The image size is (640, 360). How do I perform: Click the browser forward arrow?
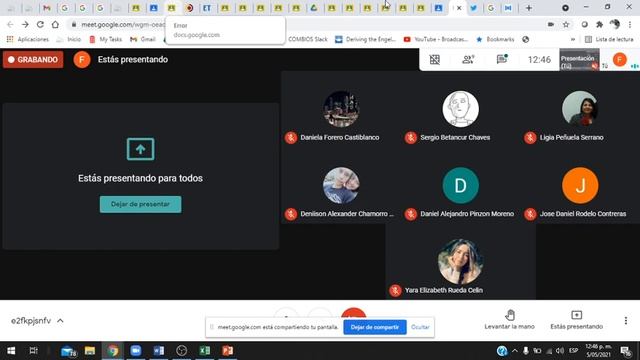tap(25, 24)
